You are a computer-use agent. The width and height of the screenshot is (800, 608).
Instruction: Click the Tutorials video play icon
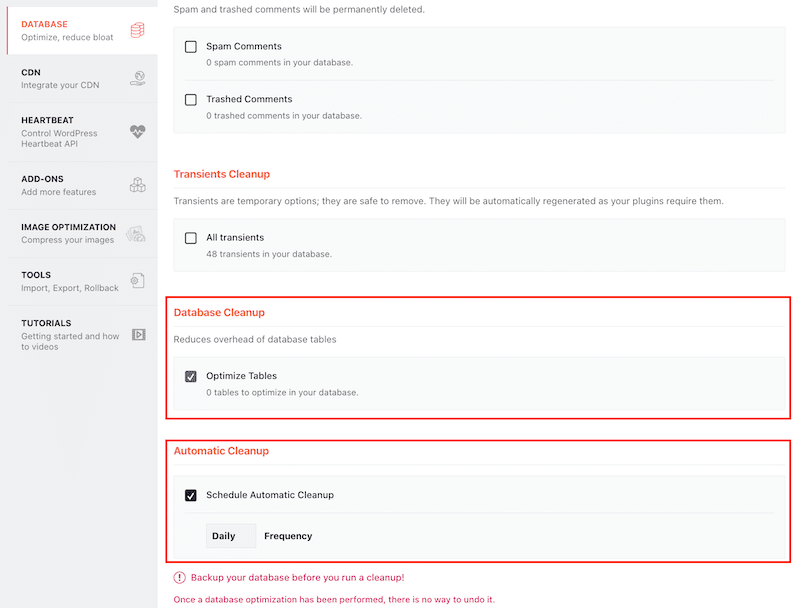(x=139, y=335)
